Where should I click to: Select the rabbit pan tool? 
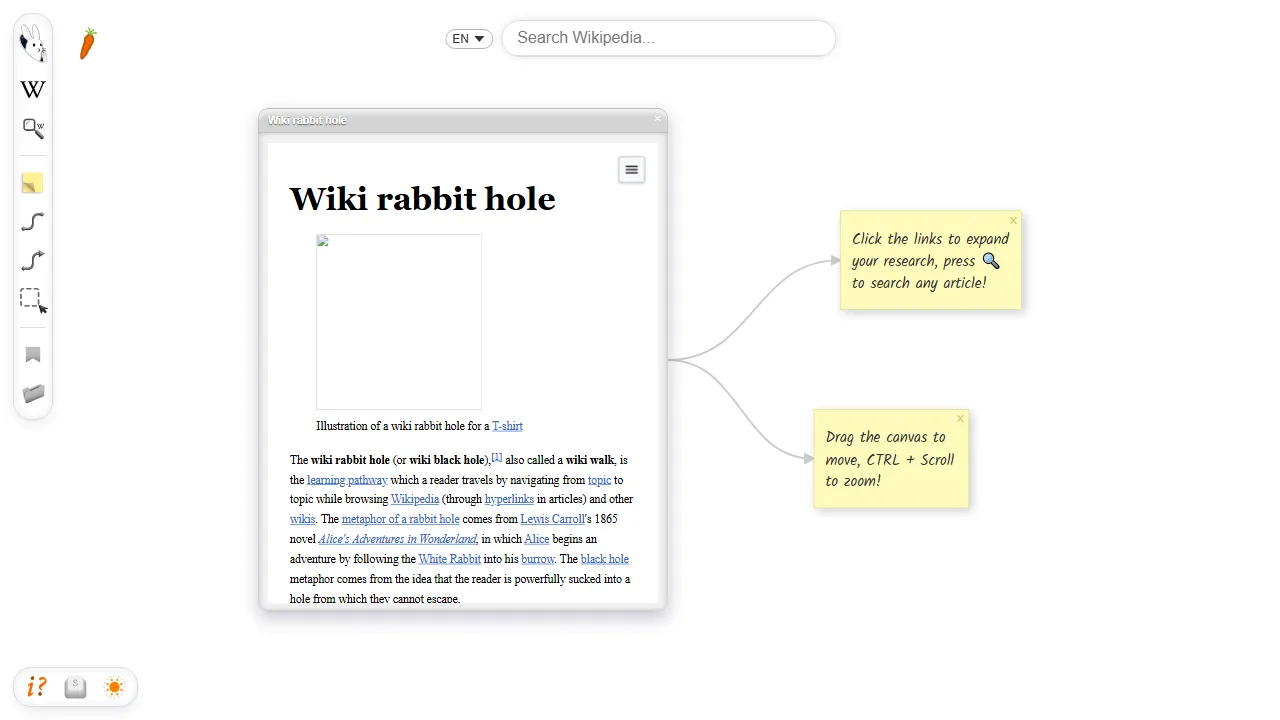pyautogui.click(x=33, y=42)
